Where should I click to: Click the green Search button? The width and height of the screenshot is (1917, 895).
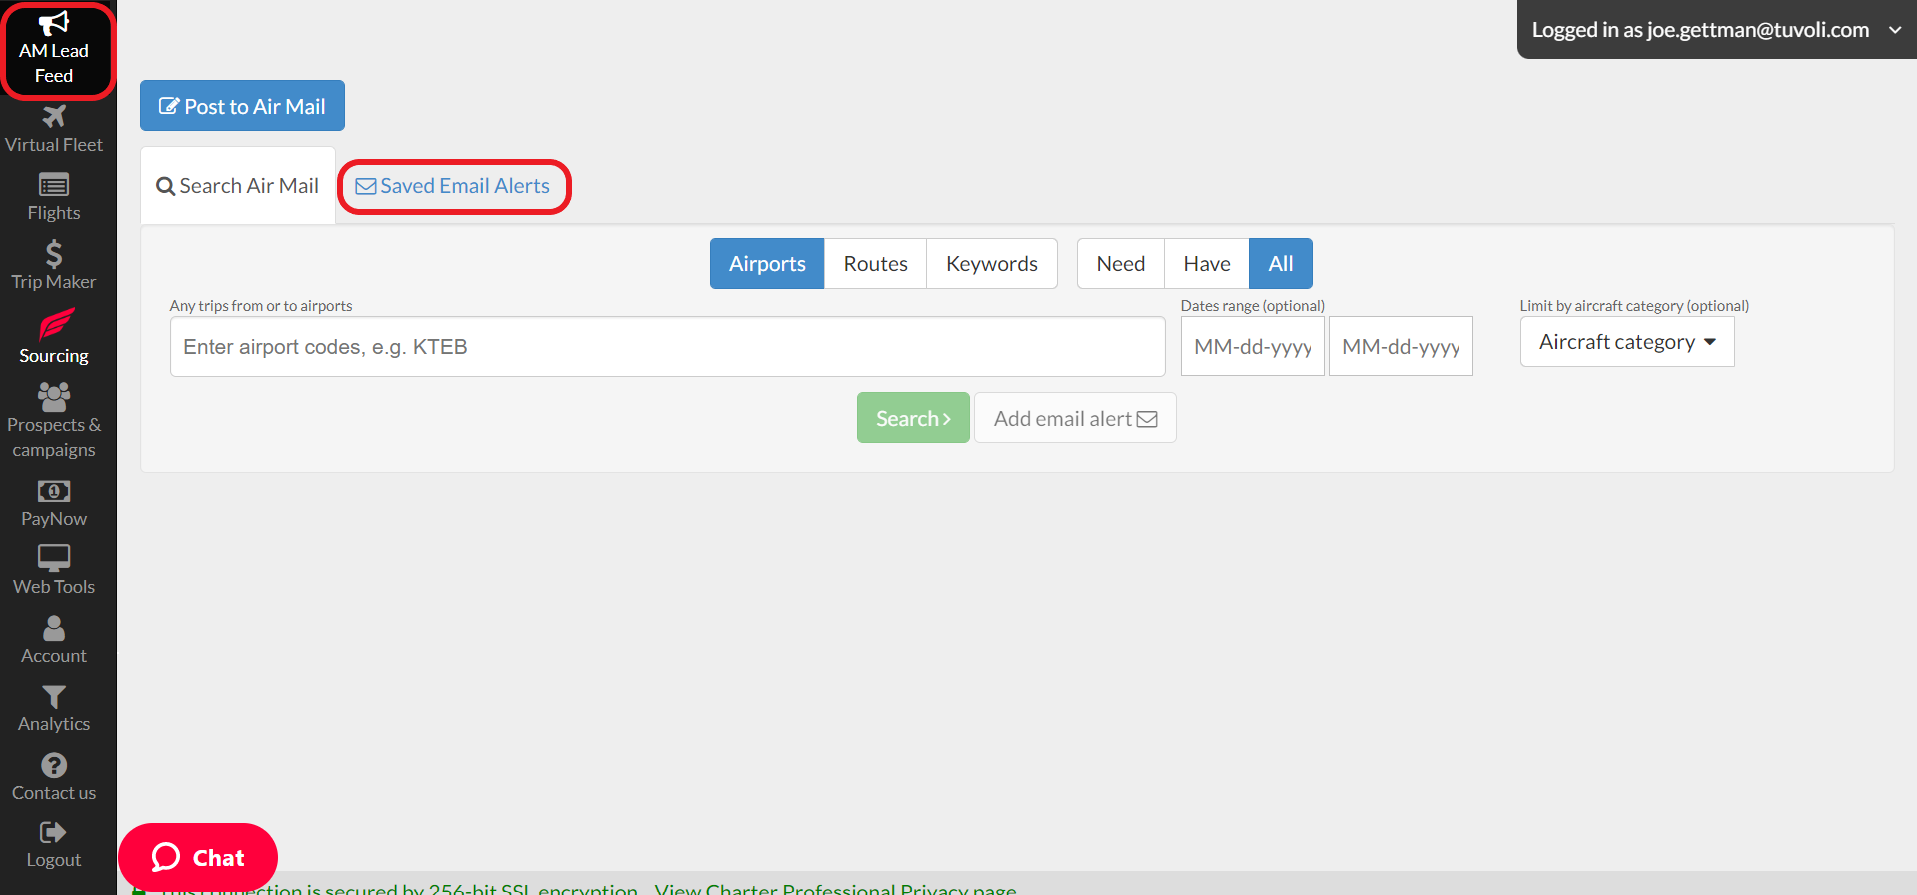[x=912, y=418]
